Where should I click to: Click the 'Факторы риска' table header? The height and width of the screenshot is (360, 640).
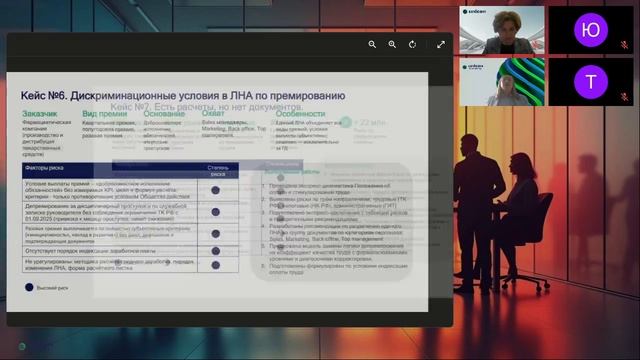pyautogui.click(x=44, y=168)
